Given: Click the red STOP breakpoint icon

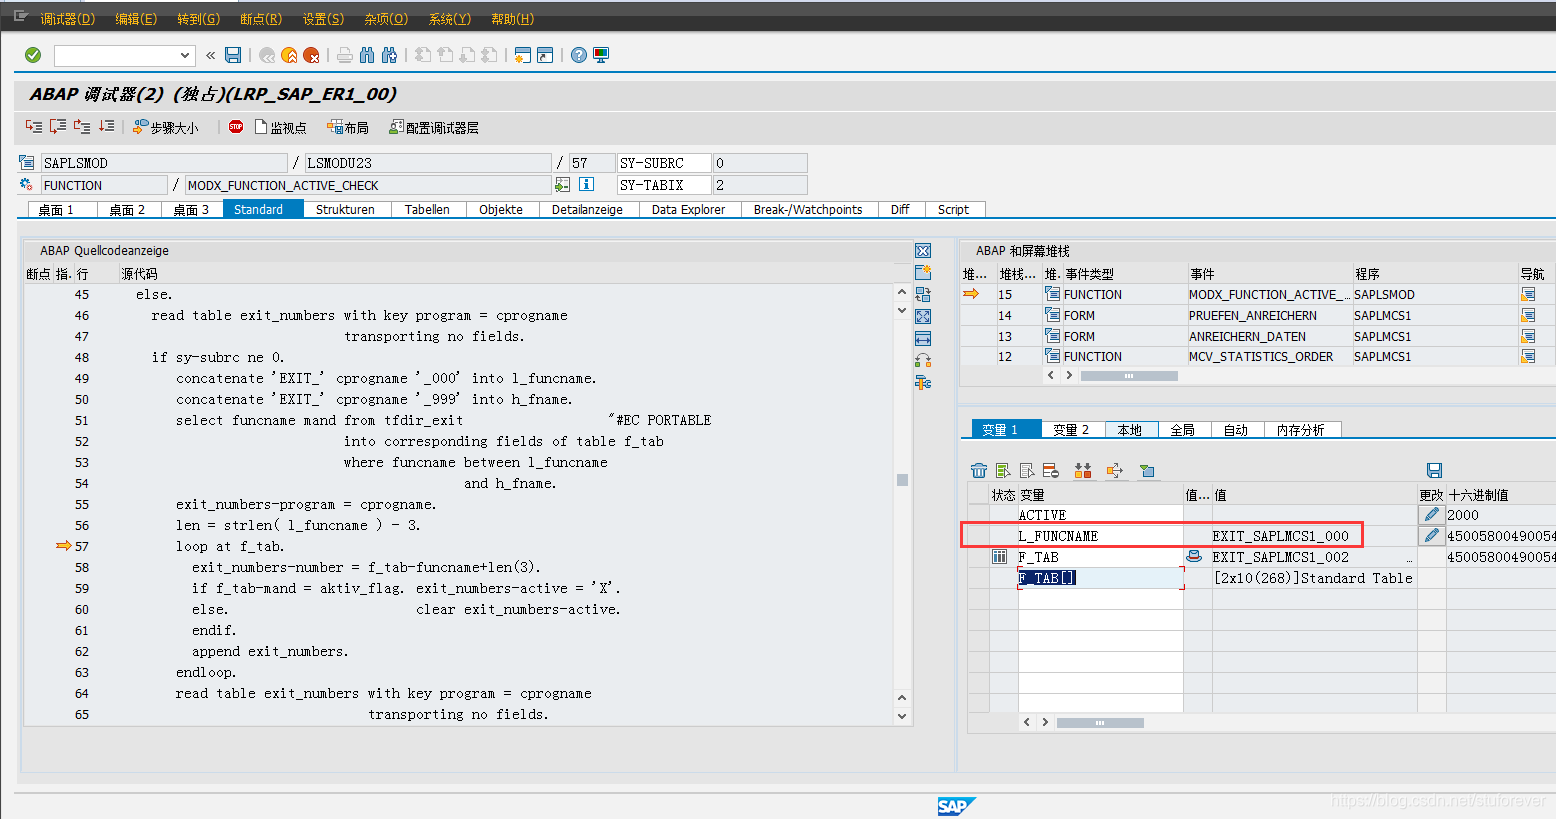Looking at the screenshot, I should (236, 127).
